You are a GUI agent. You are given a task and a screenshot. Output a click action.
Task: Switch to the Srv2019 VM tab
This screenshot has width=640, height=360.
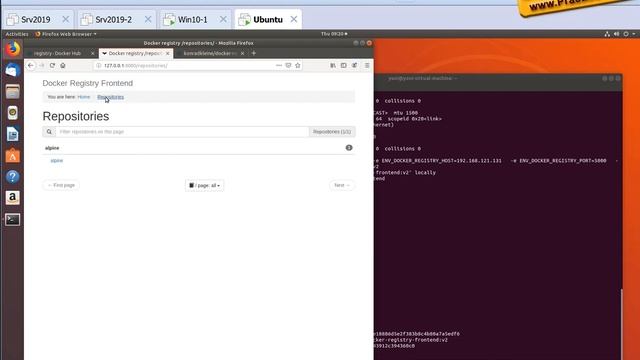click(x=36, y=20)
